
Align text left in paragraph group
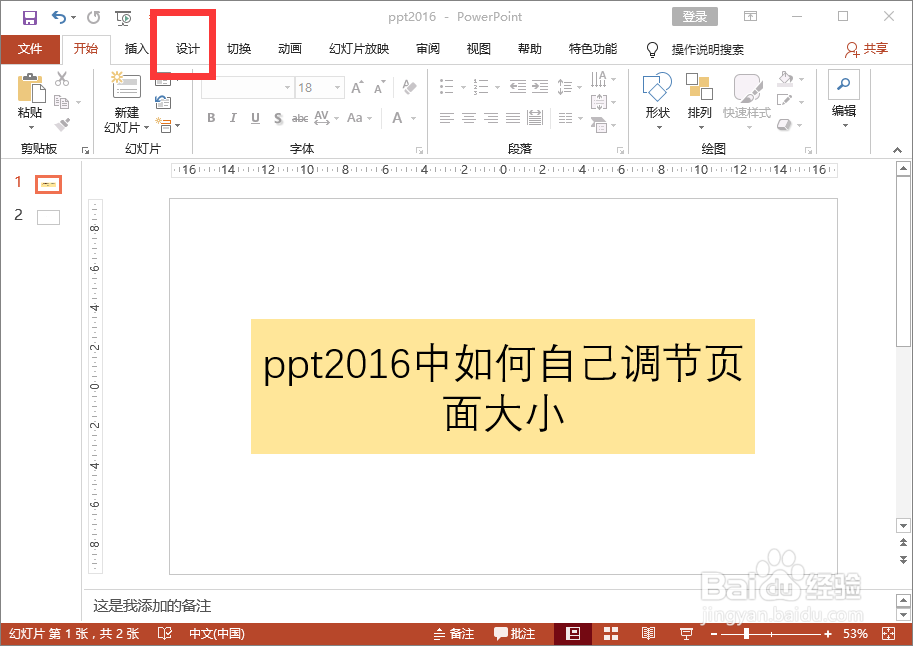pyautogui.click(x=447, y=118)
